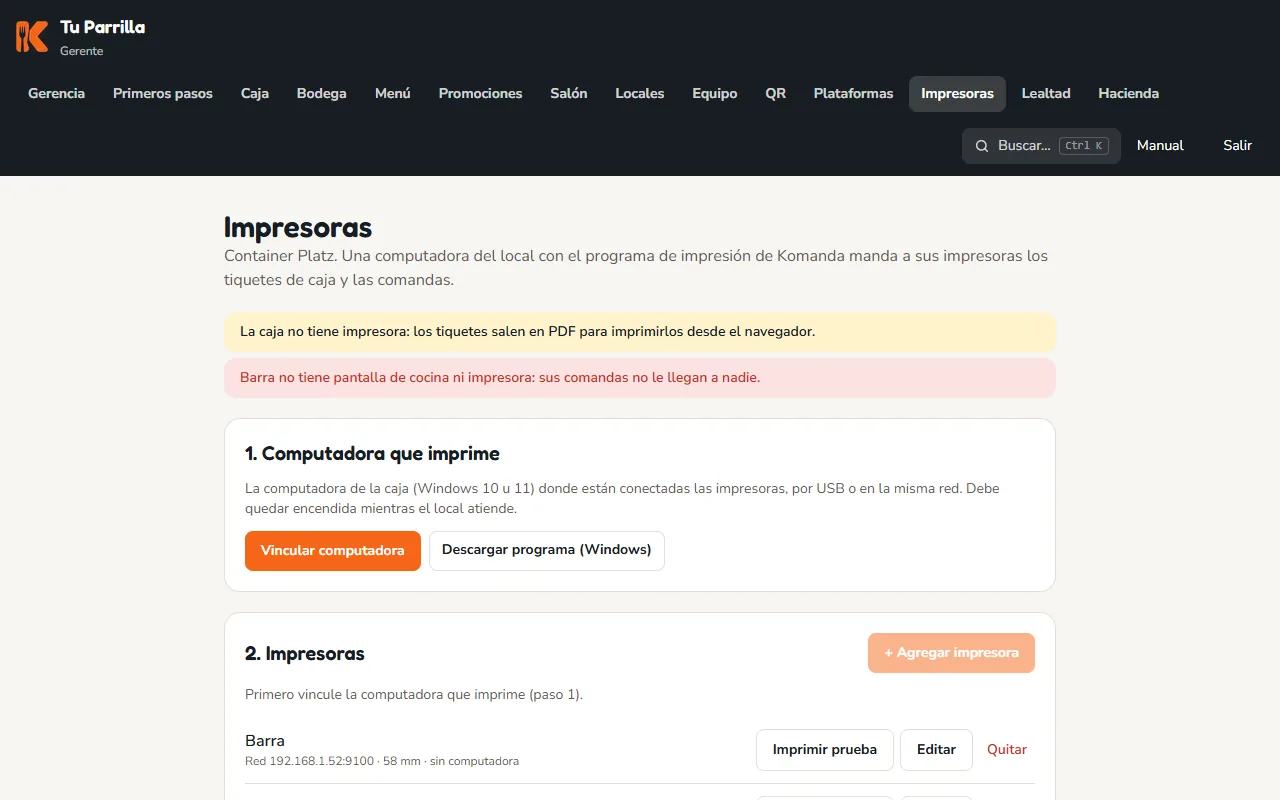Open the Salón section
The height and width of the screenshot is (800, 1280).
pyautogui.click(x=569, y=94)
